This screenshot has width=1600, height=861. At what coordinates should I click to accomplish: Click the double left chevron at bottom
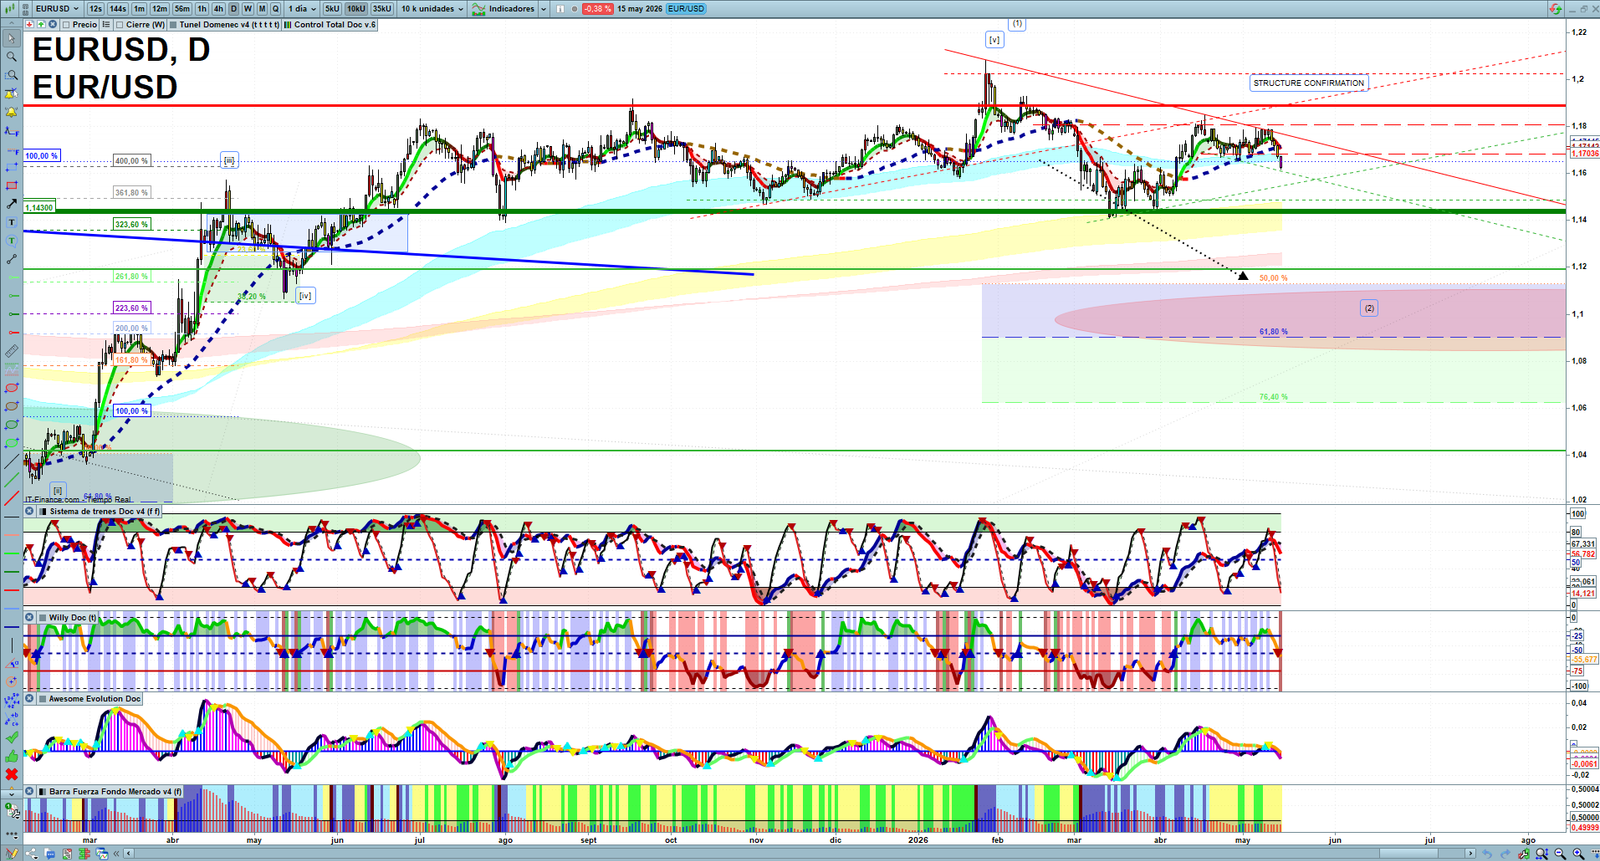point(116,853)
